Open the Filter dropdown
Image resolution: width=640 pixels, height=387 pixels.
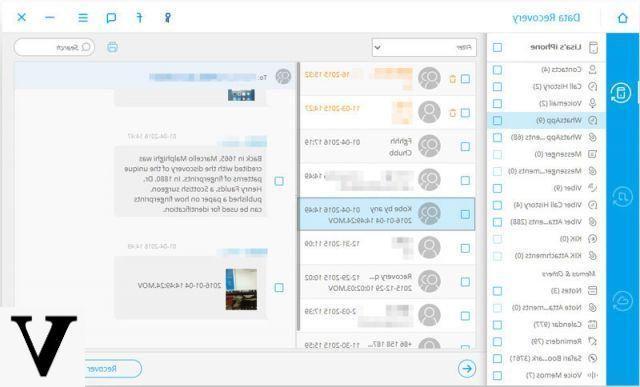(x=424, y=47)
